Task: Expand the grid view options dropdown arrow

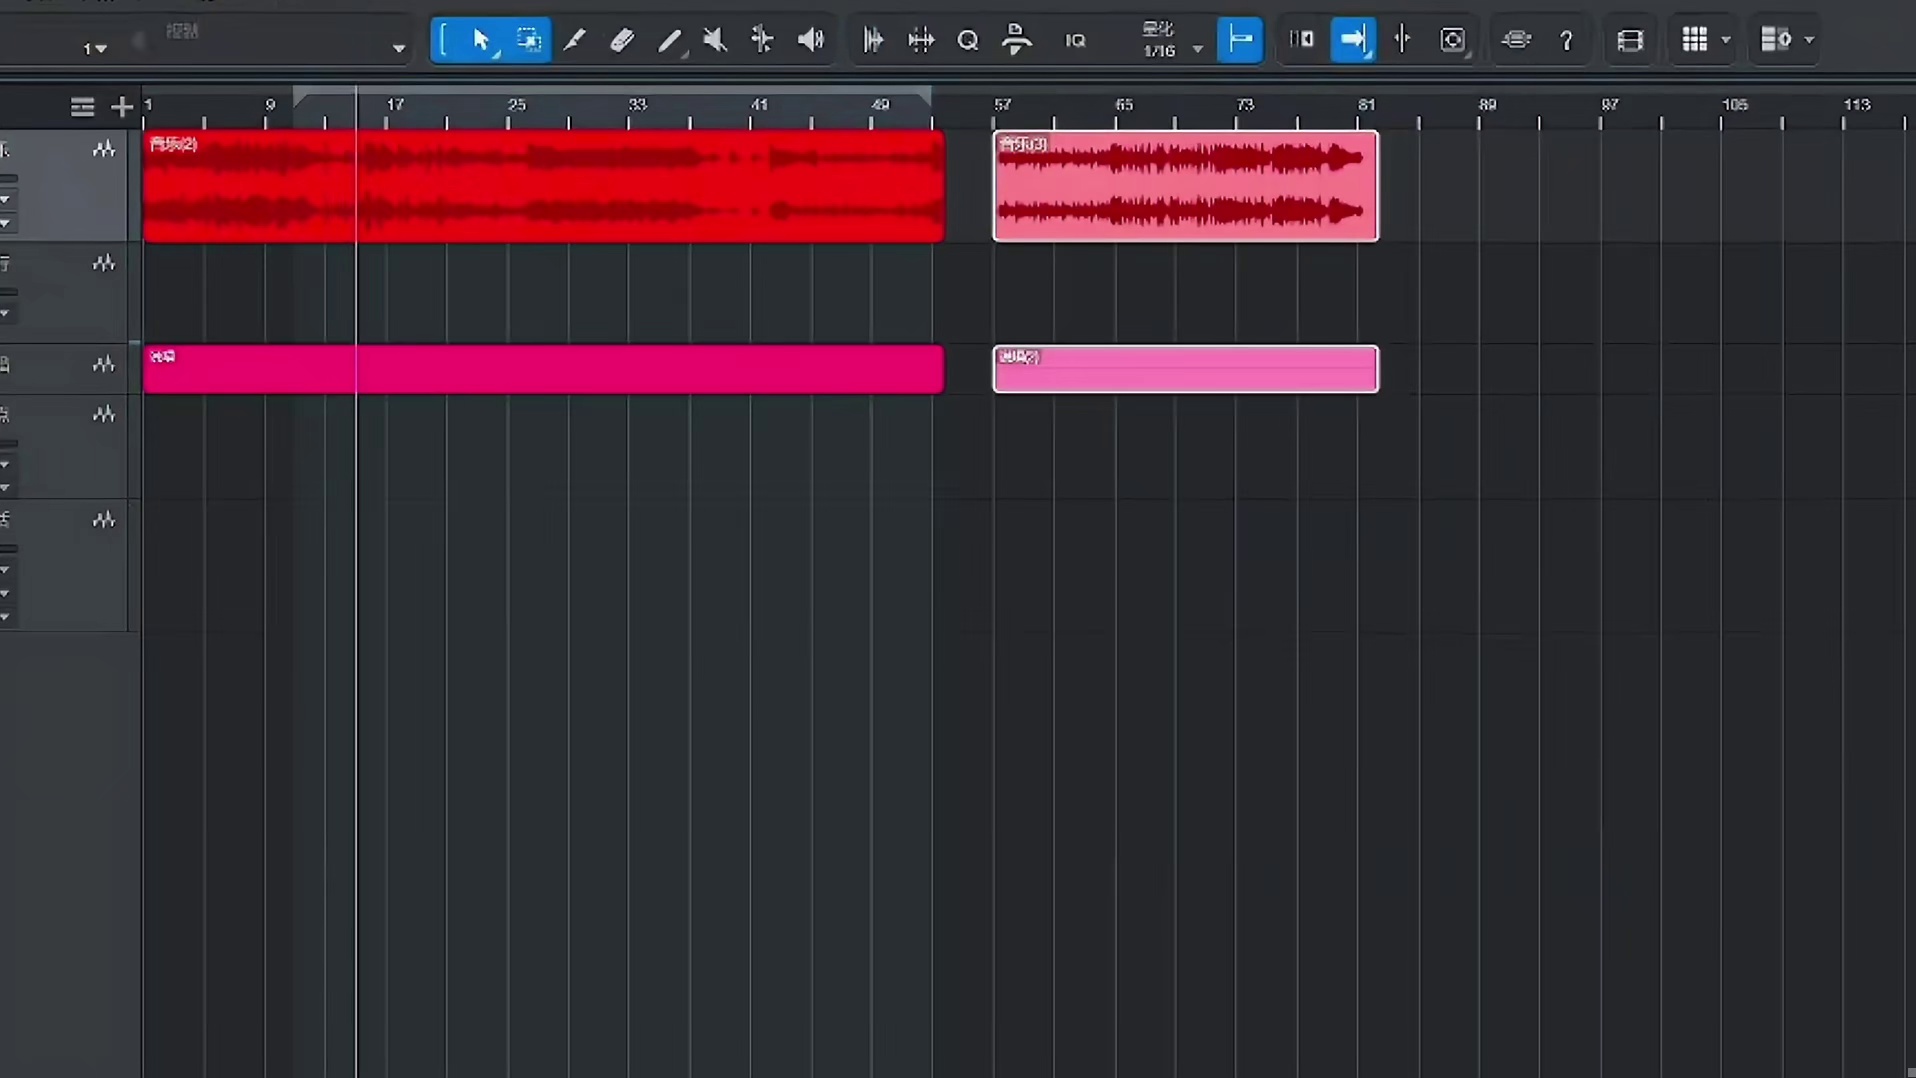Action: coord(1725,40)
